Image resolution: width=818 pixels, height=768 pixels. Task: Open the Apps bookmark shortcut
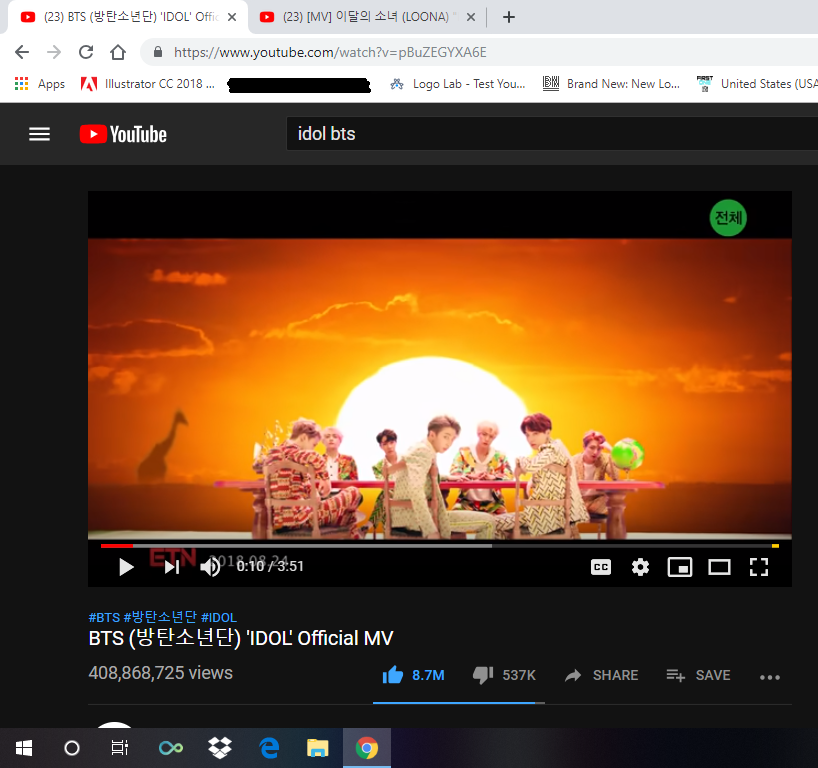(x=40, y=84)
